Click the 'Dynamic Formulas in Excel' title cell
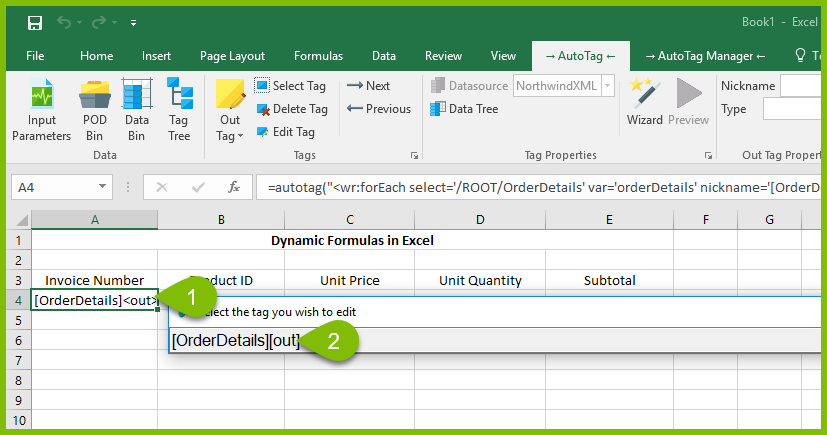The height and width of the screenshot is (435, 827). tap(352, 240)
